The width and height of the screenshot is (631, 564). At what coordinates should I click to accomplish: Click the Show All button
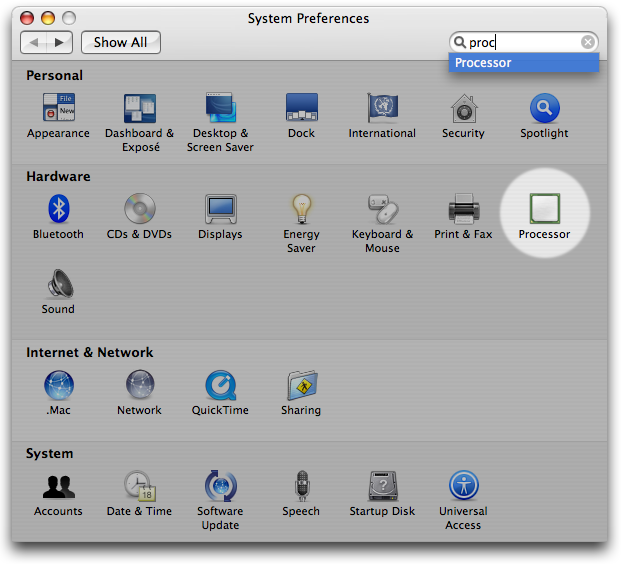pos(121,42)
